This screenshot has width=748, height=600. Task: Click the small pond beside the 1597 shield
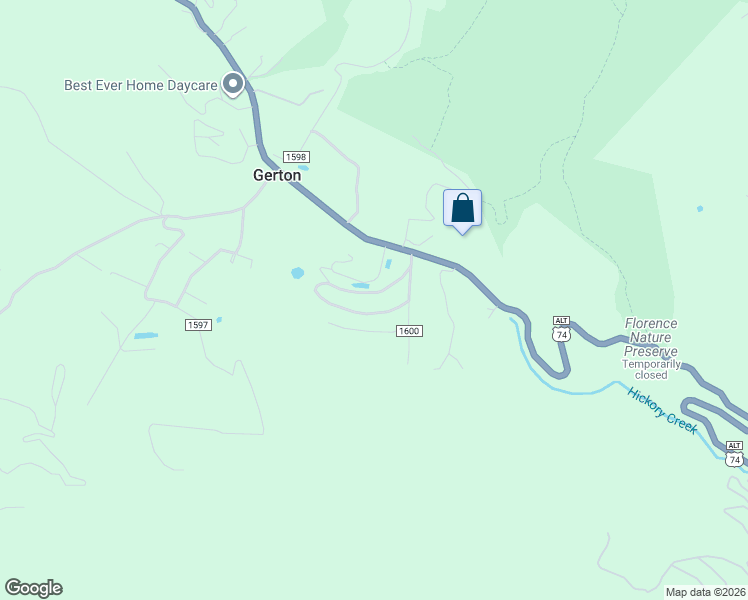point(219,320)
